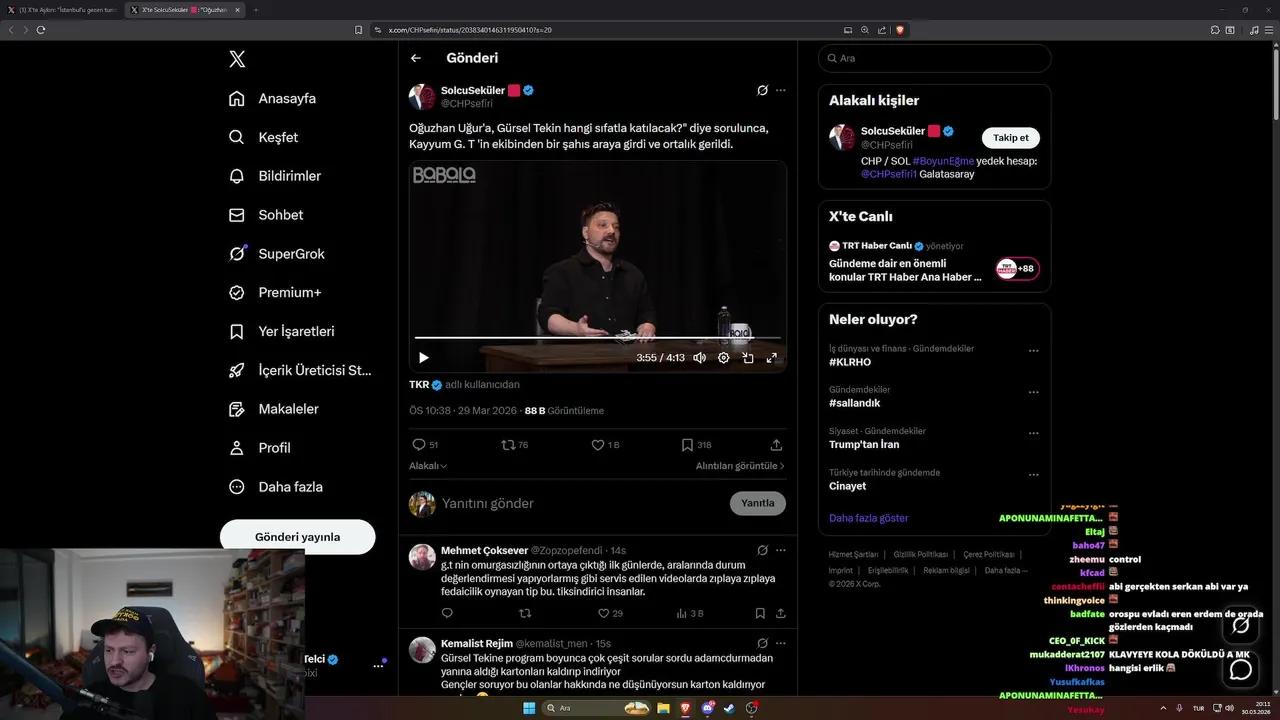
Task: Click Daha fazla göster link
Action: coord(869,518)
